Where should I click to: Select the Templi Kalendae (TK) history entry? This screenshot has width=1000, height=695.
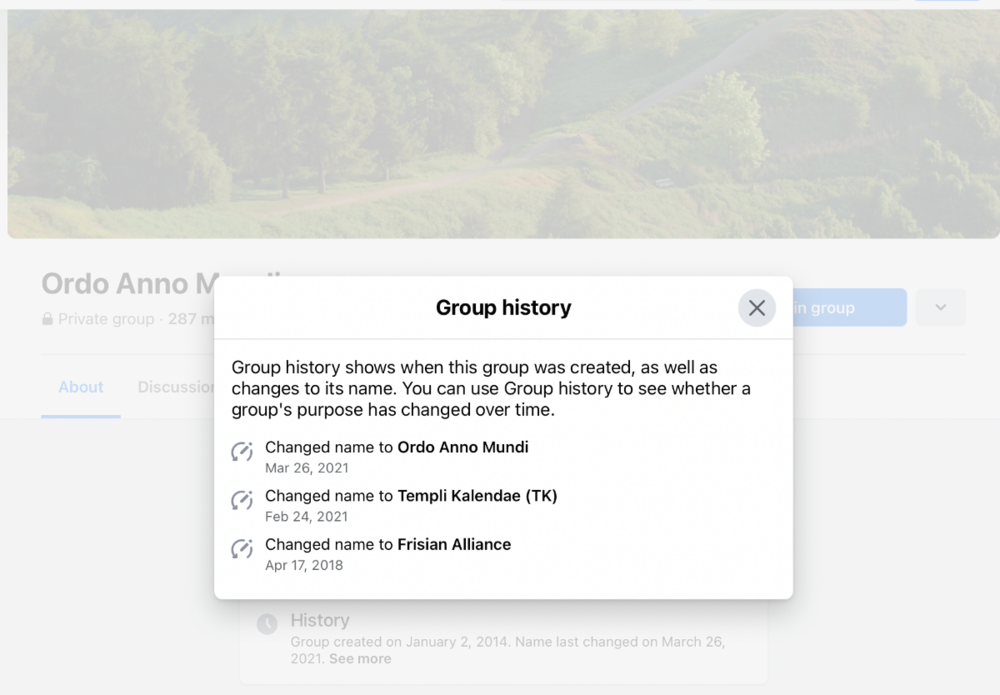[x=411, y=505]
